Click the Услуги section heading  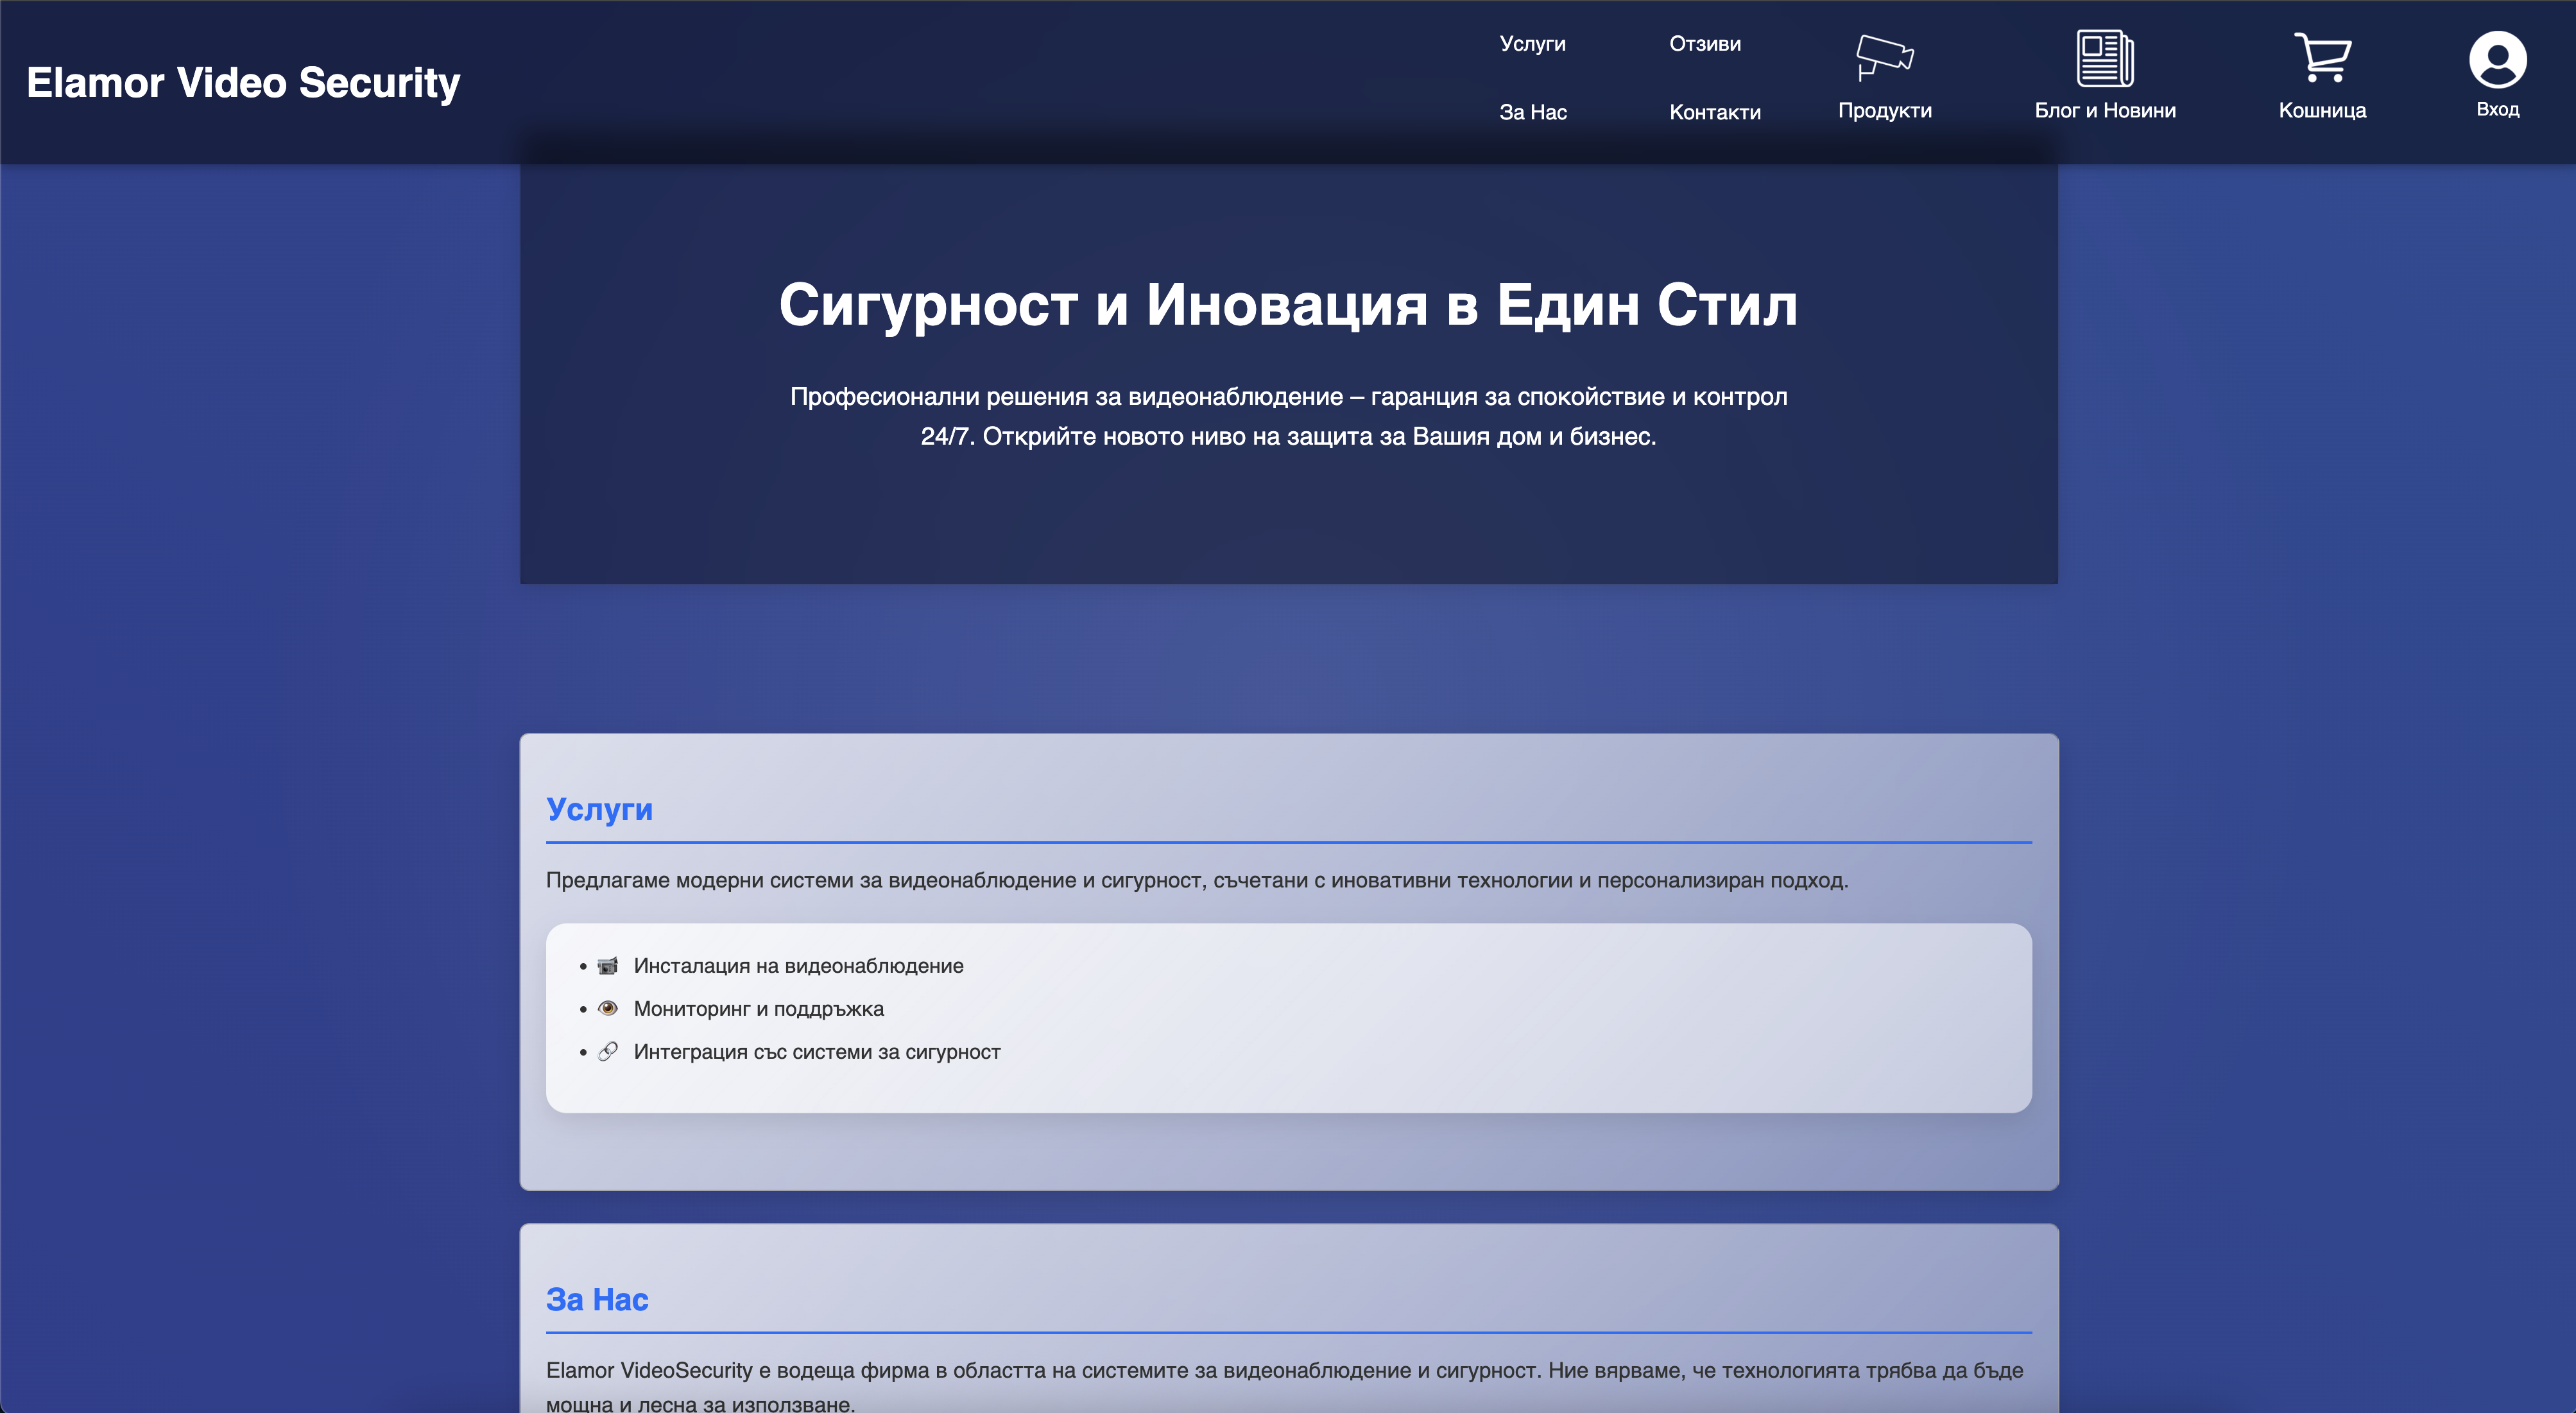599,809
